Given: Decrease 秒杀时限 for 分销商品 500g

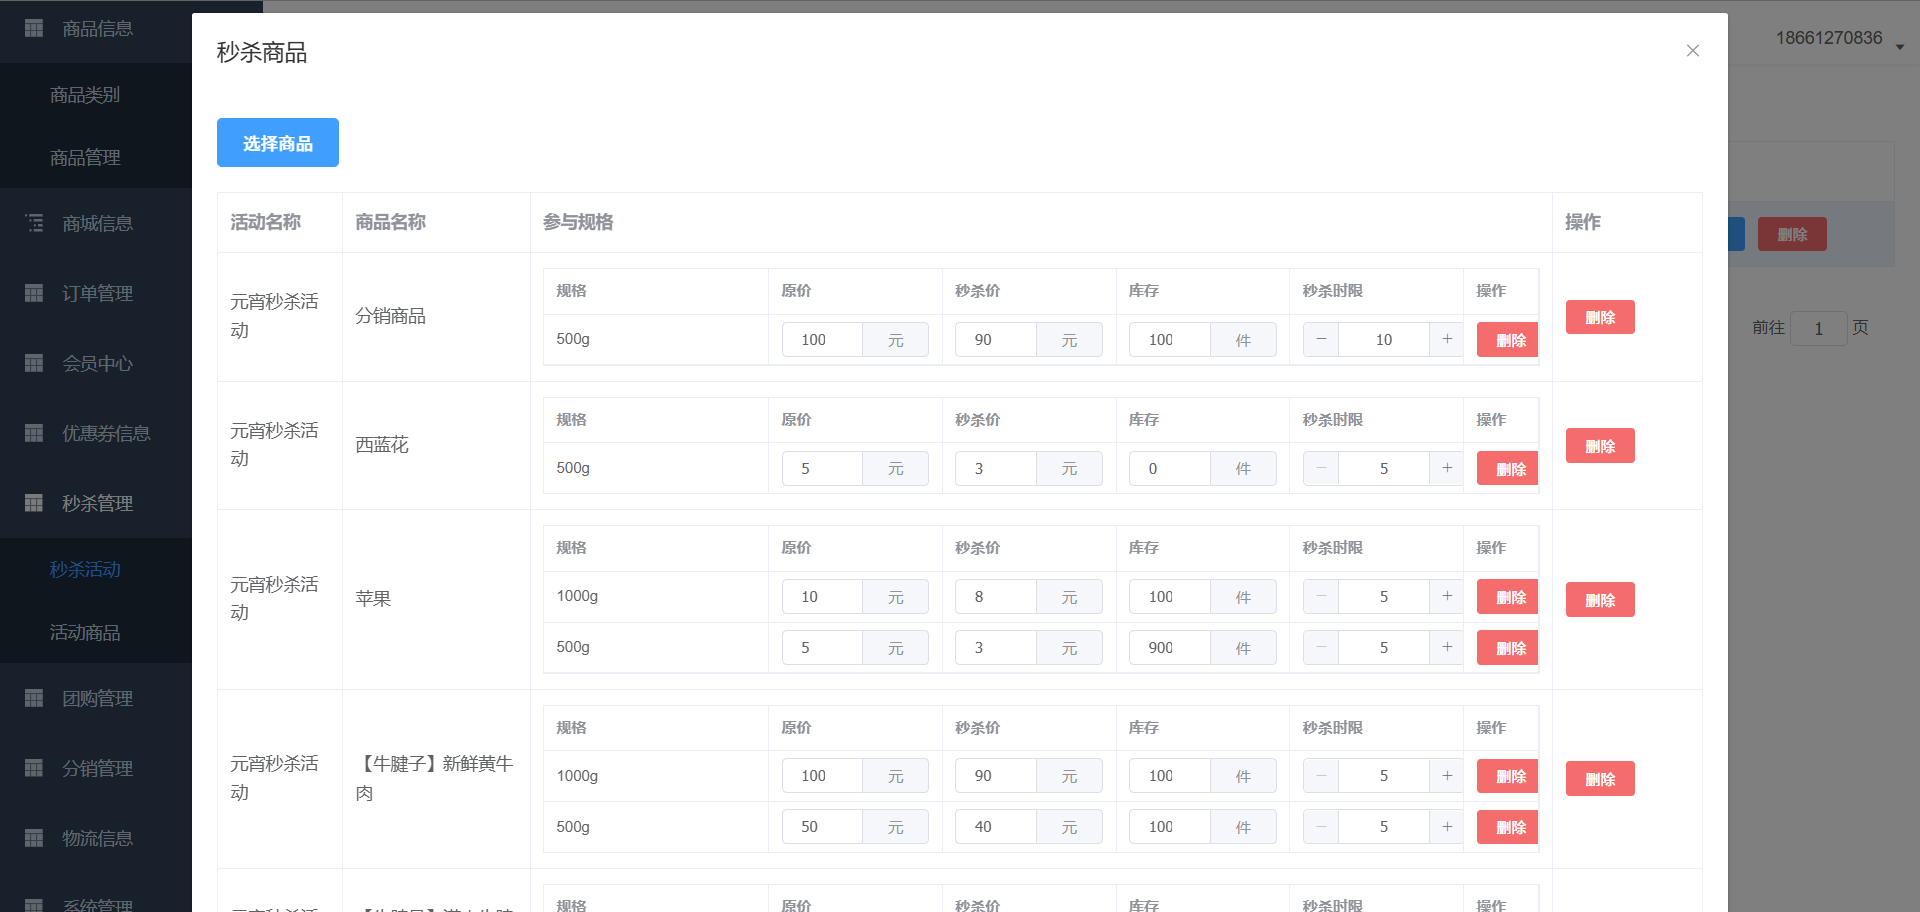Looking at the screenshot, I should tap(1321, 340).
